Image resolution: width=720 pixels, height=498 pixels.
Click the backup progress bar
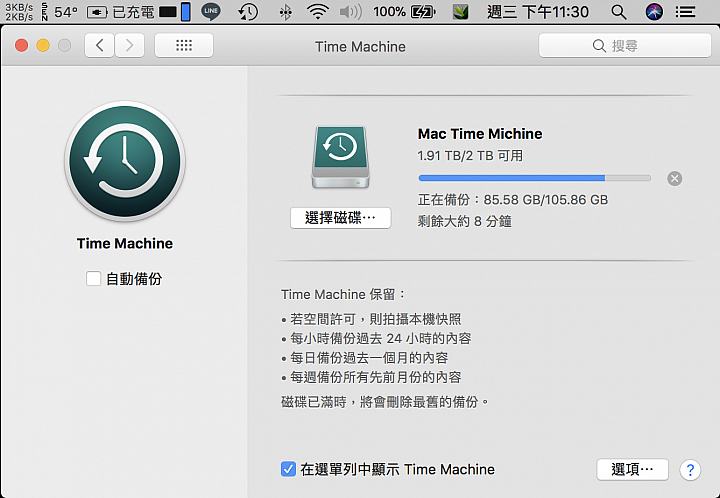coord(534,178)
